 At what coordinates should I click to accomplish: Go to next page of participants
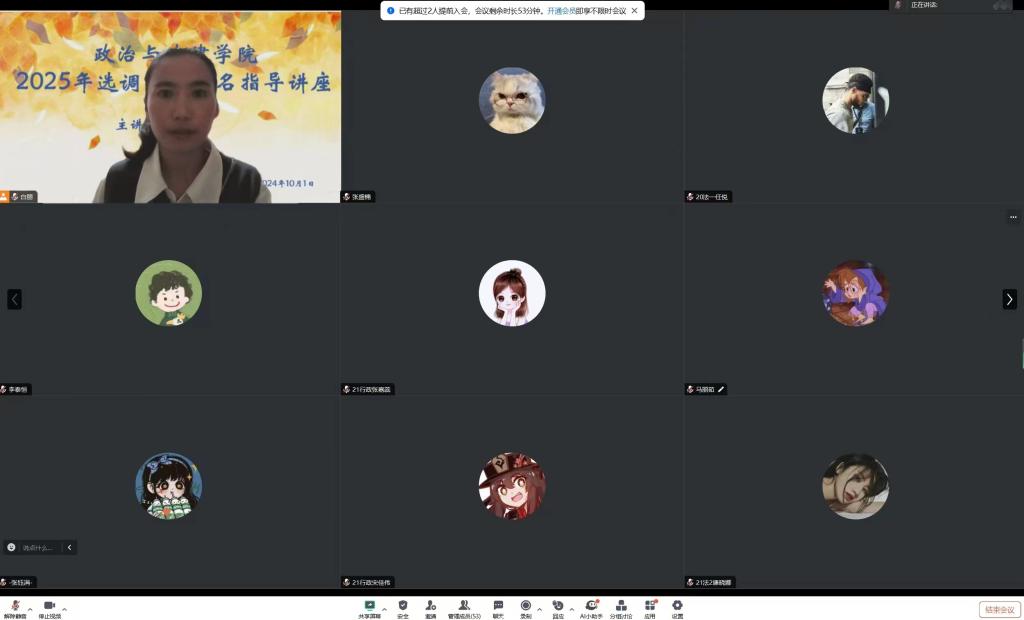pyautogui.click(x=1009, y=299)
